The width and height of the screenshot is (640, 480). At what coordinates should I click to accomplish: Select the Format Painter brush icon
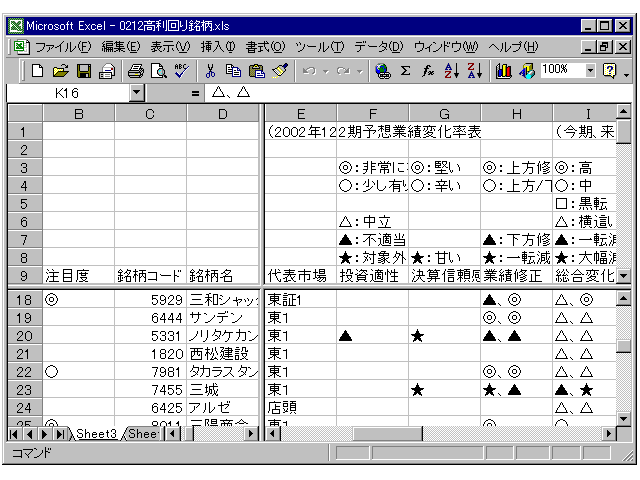(x=280, y=71)
